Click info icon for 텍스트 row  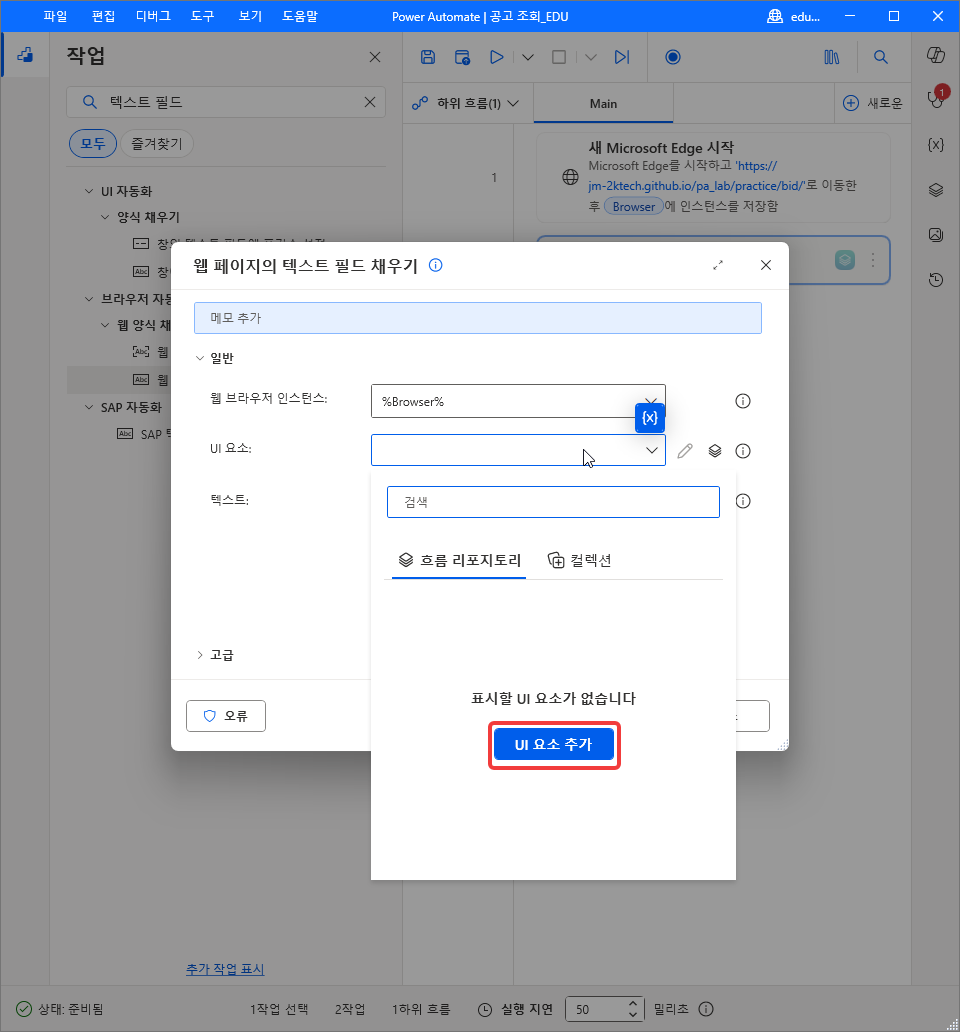(743, 502)
